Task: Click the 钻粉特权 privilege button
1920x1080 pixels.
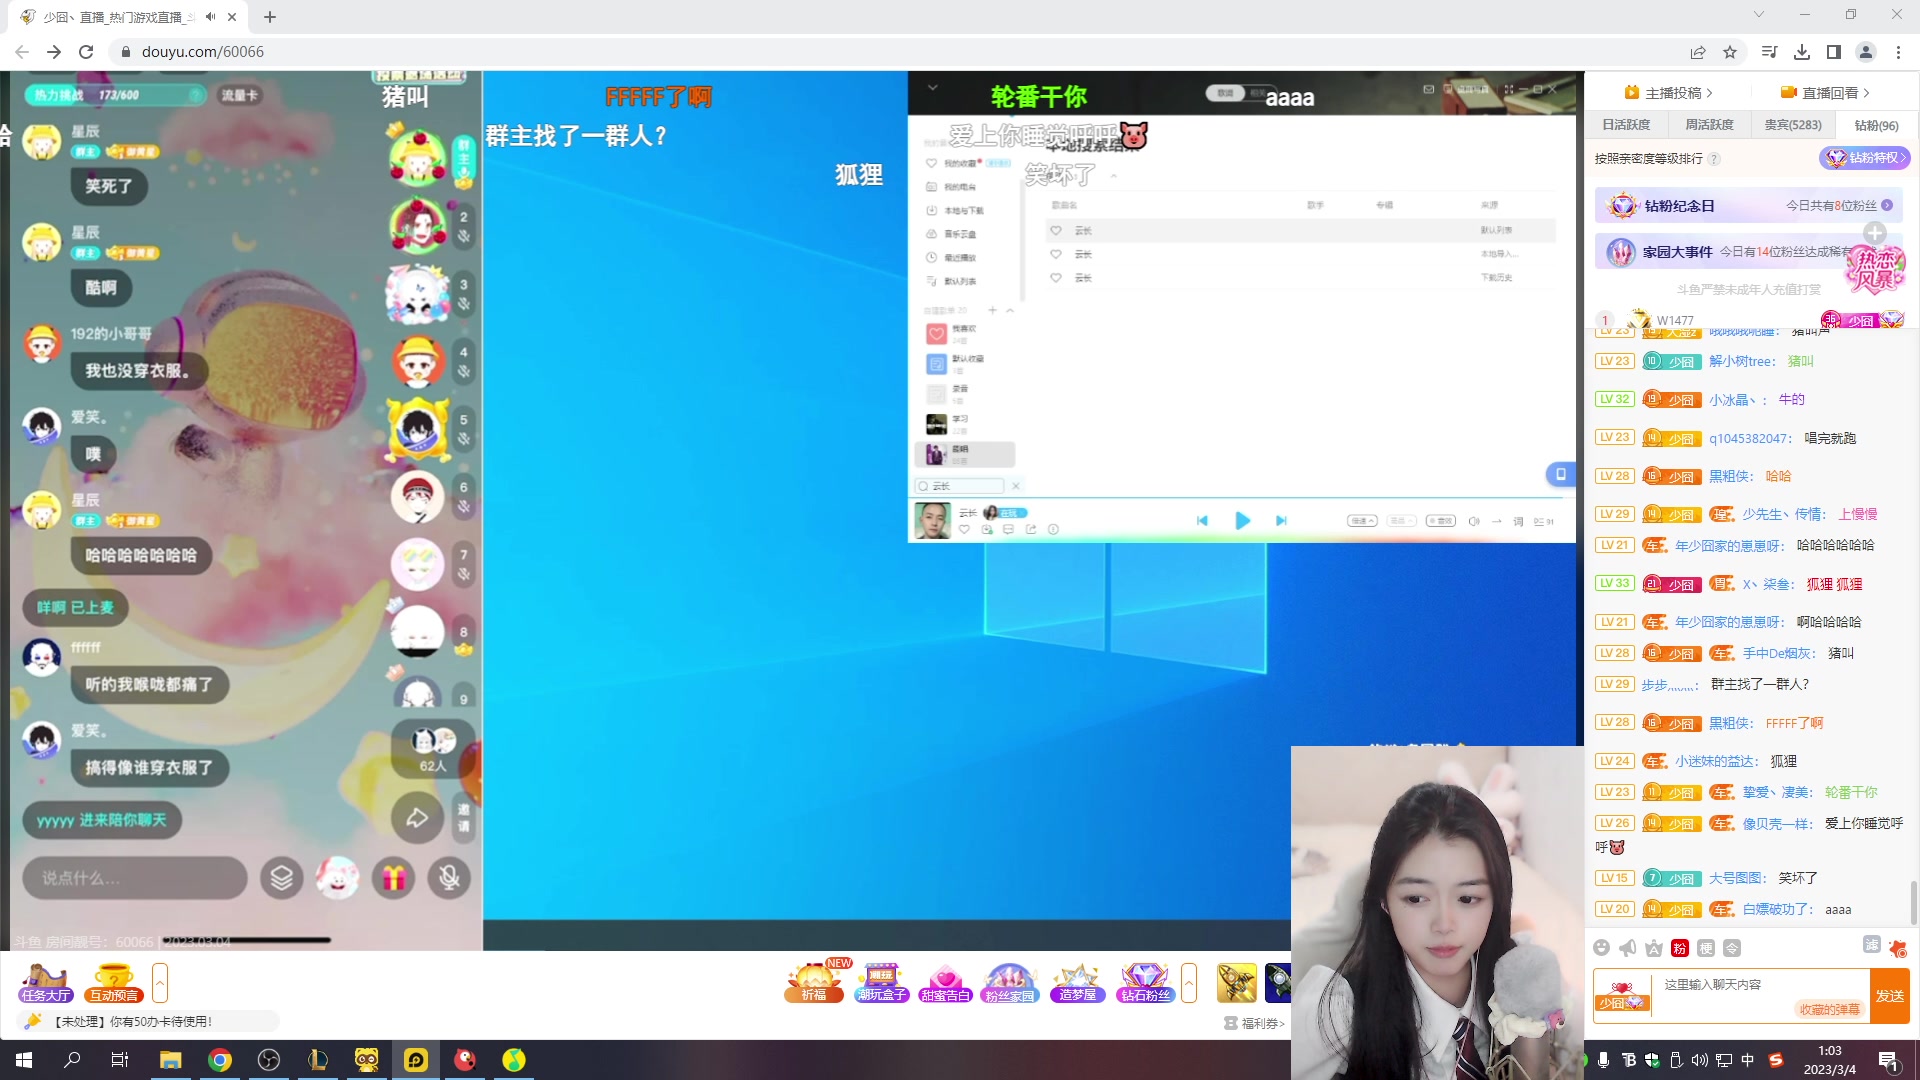Action: [x=1865, y=158]
